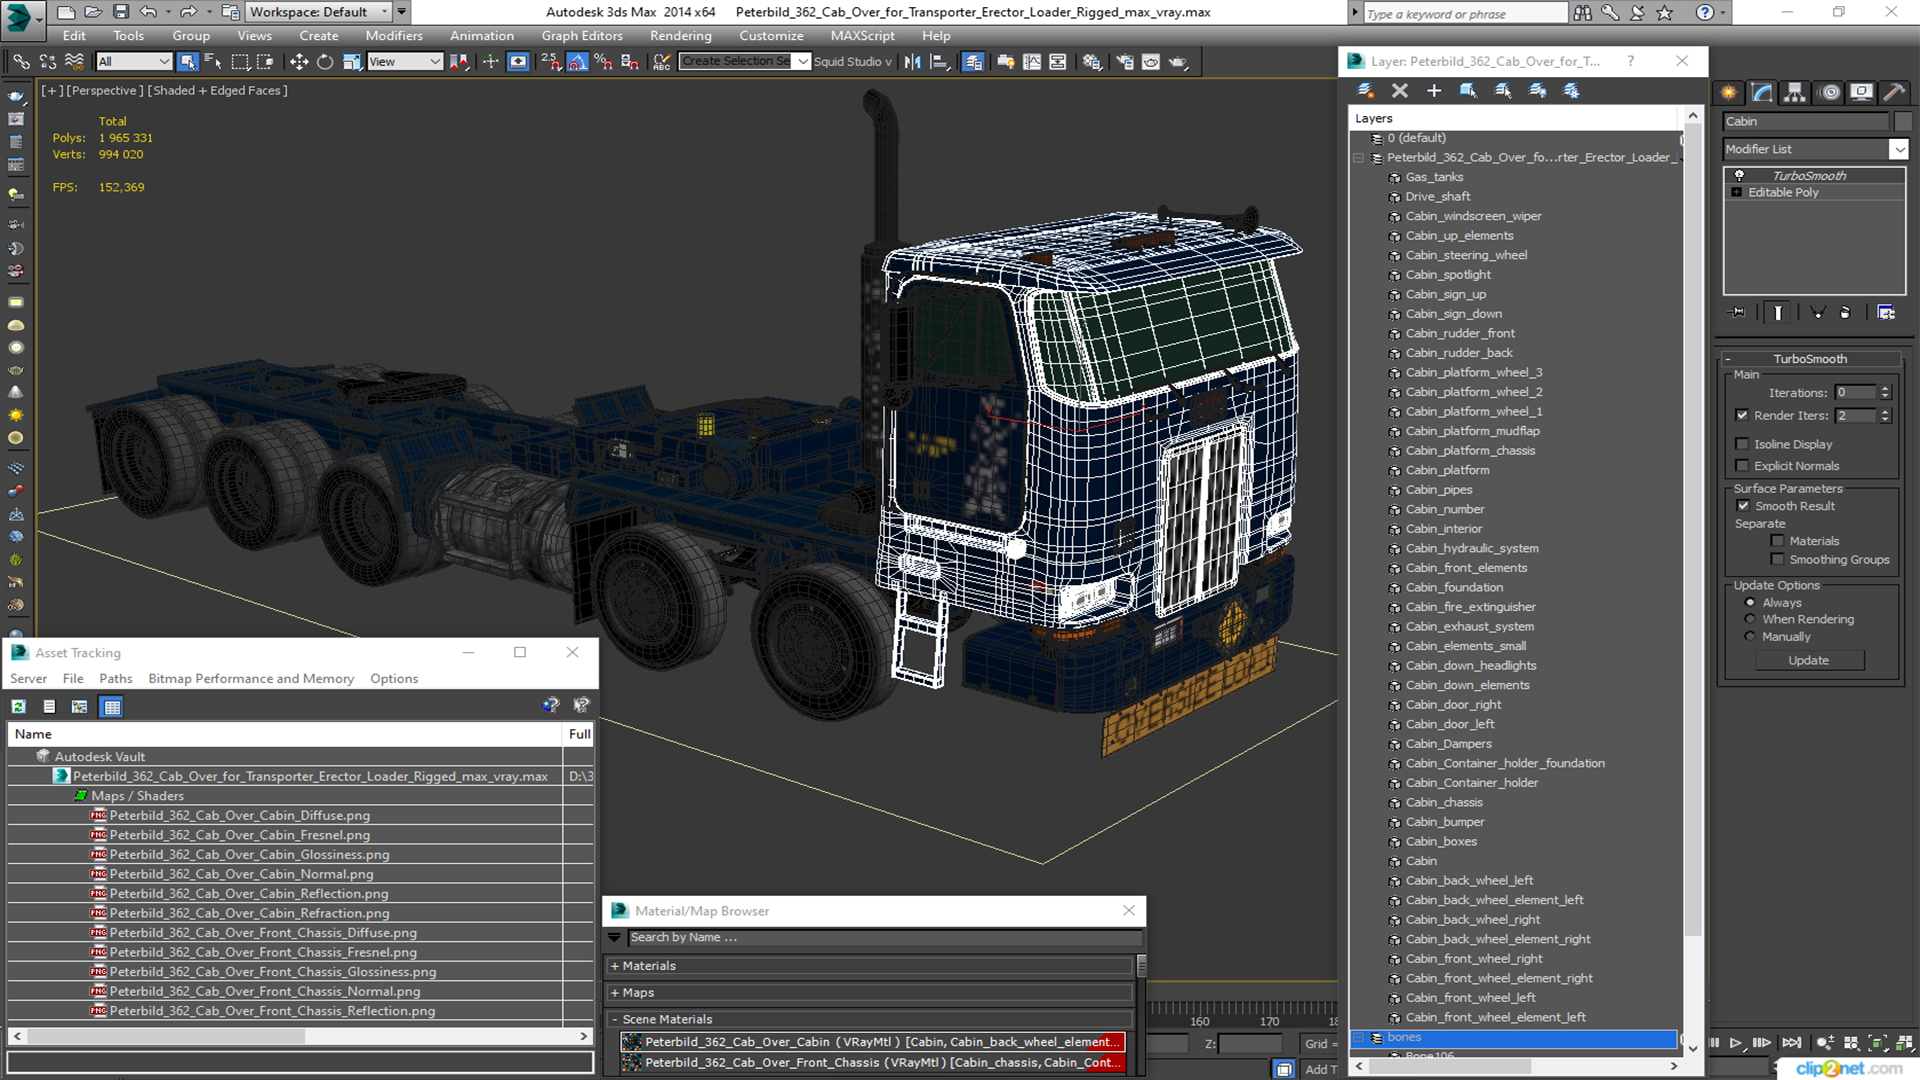Open the Utilities hammer panel
Image resolution: width=1920 pixels, height=1080 pixels.
tap(1893, 92)
